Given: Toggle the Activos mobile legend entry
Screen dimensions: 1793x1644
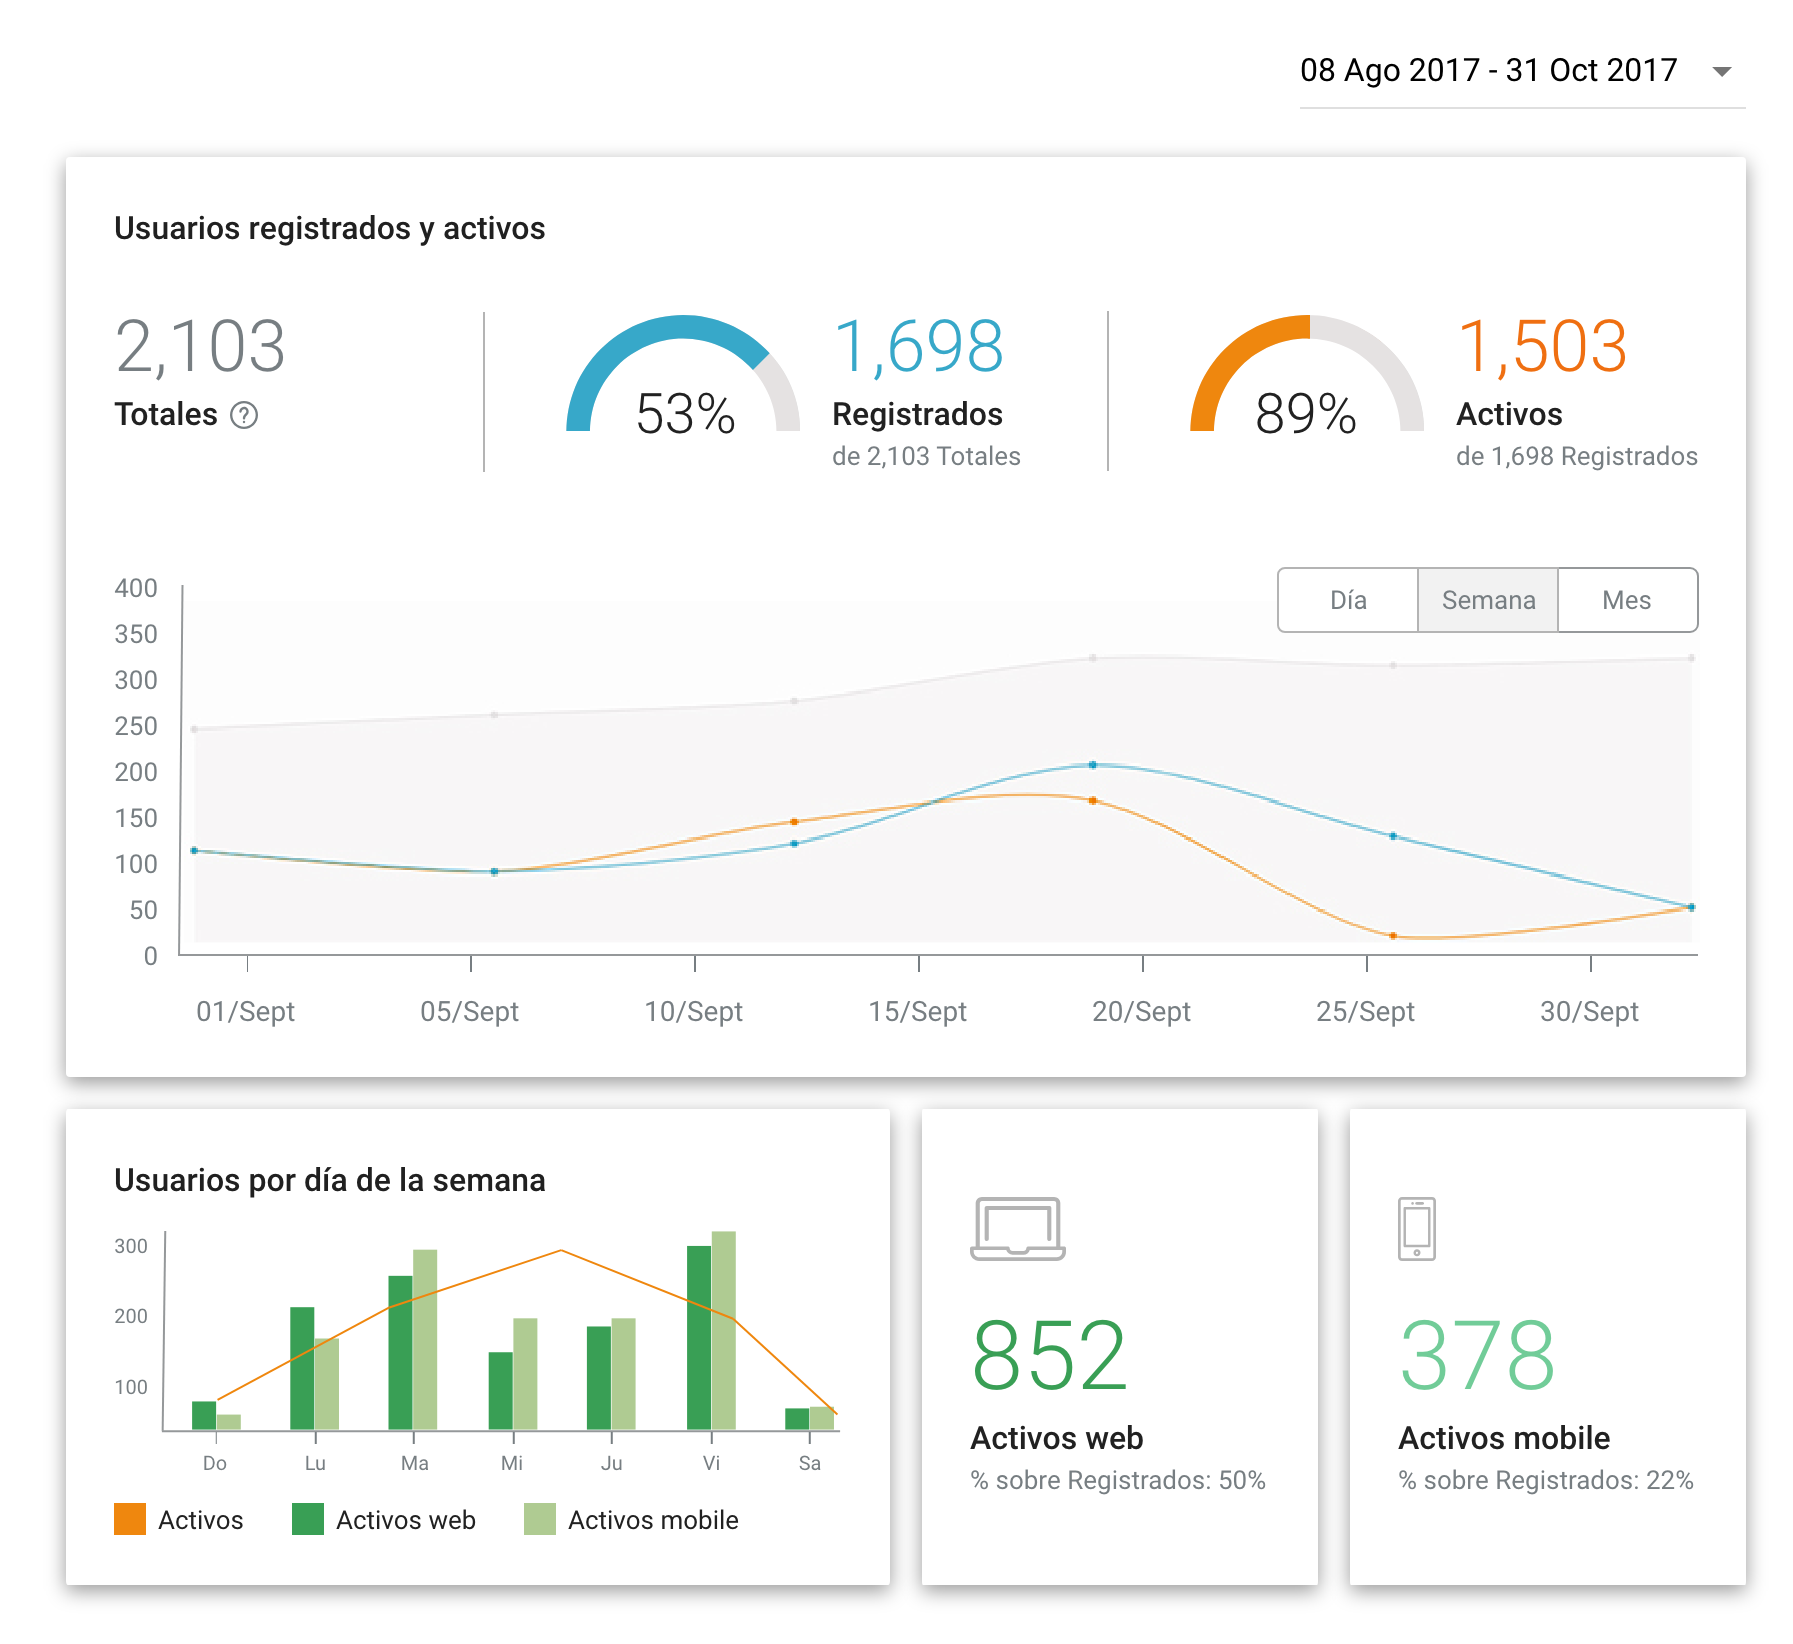Looking at the screenshot, I should (632, 1519).
